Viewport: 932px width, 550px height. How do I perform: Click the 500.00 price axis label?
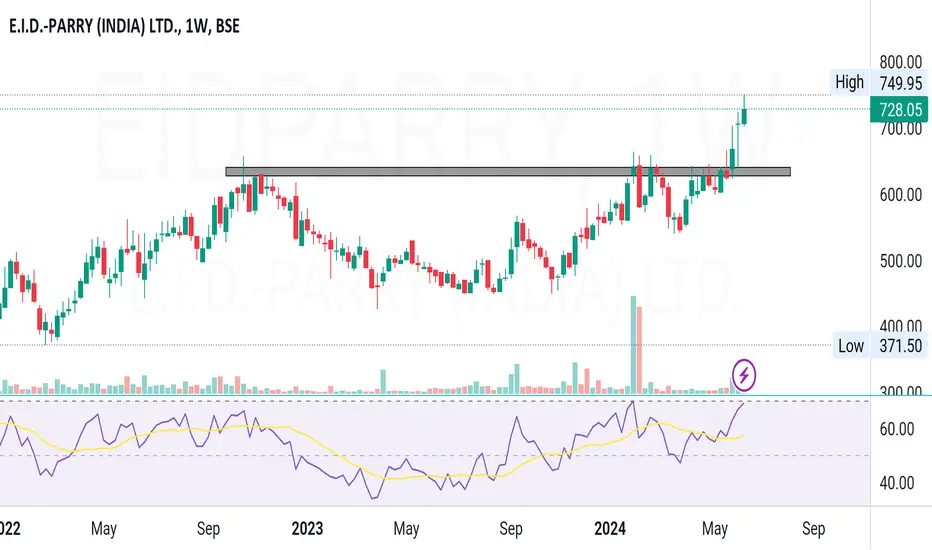point(900,261)
